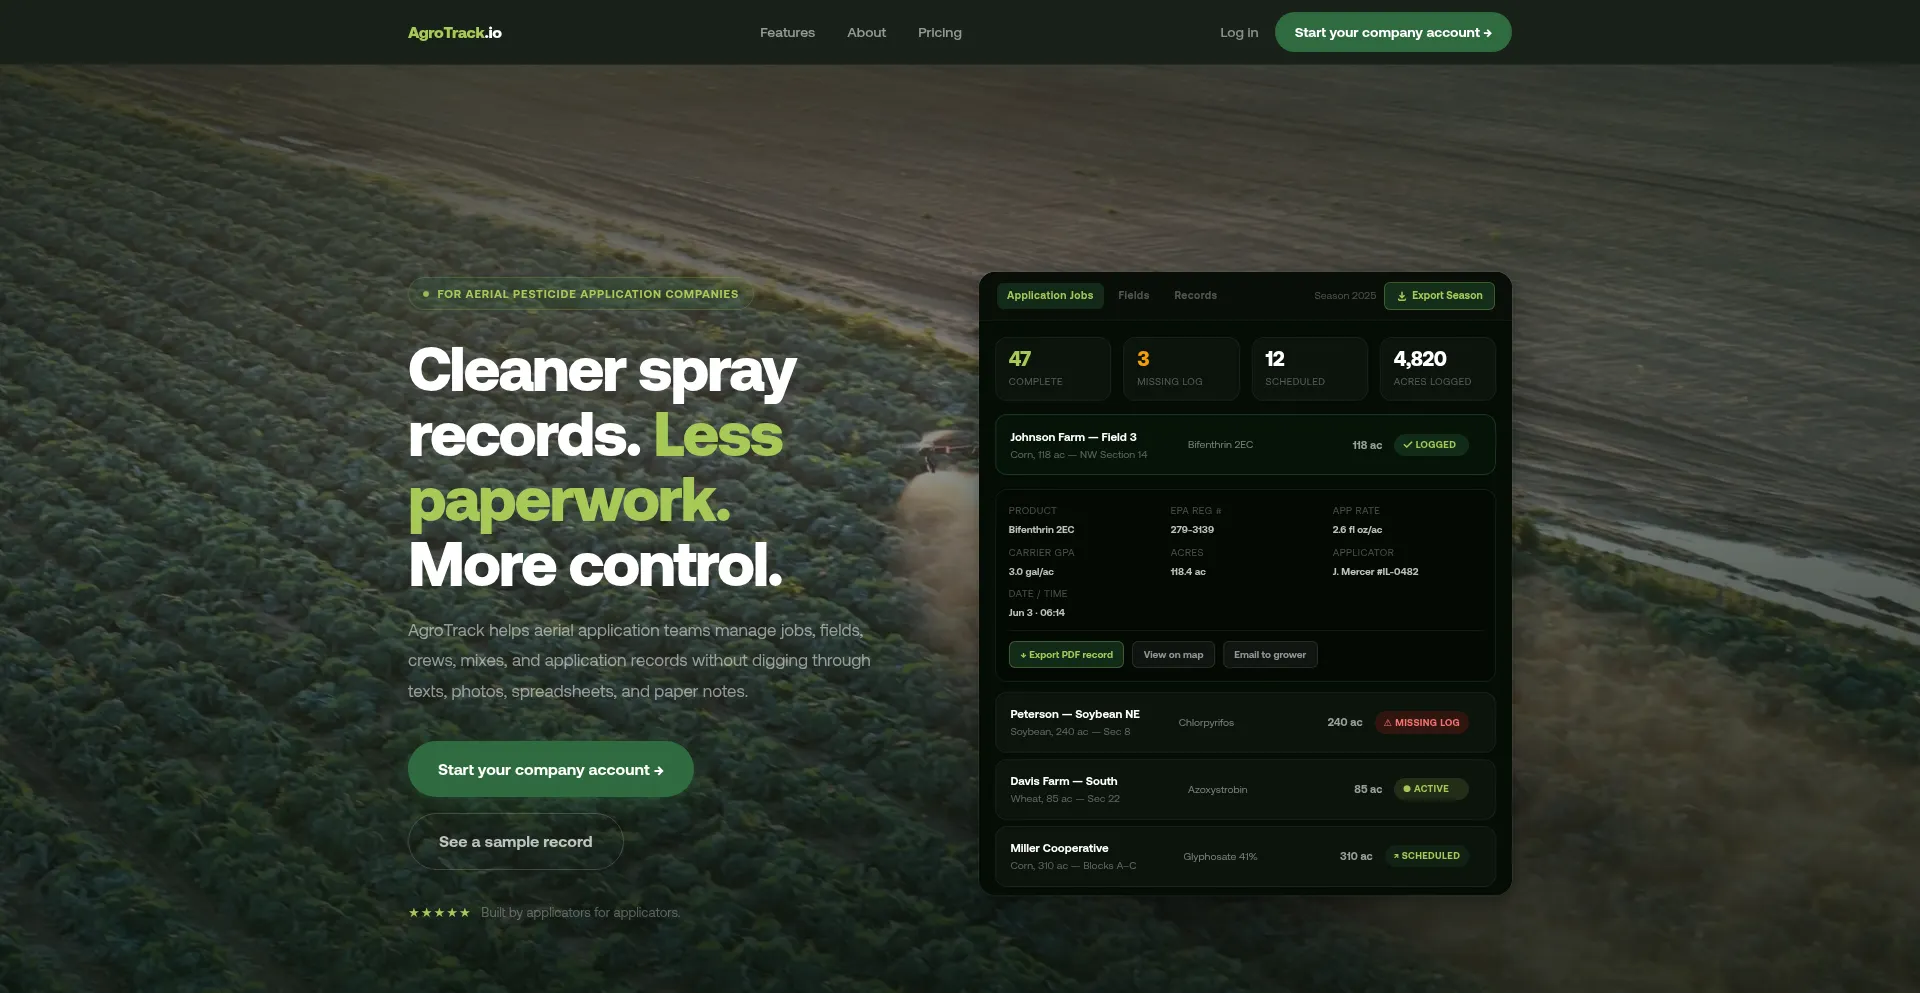Click the Jun 3 · 06:14 date value
The width and height of the screenshot is (1920, 993).
[x=1037, y=613]
